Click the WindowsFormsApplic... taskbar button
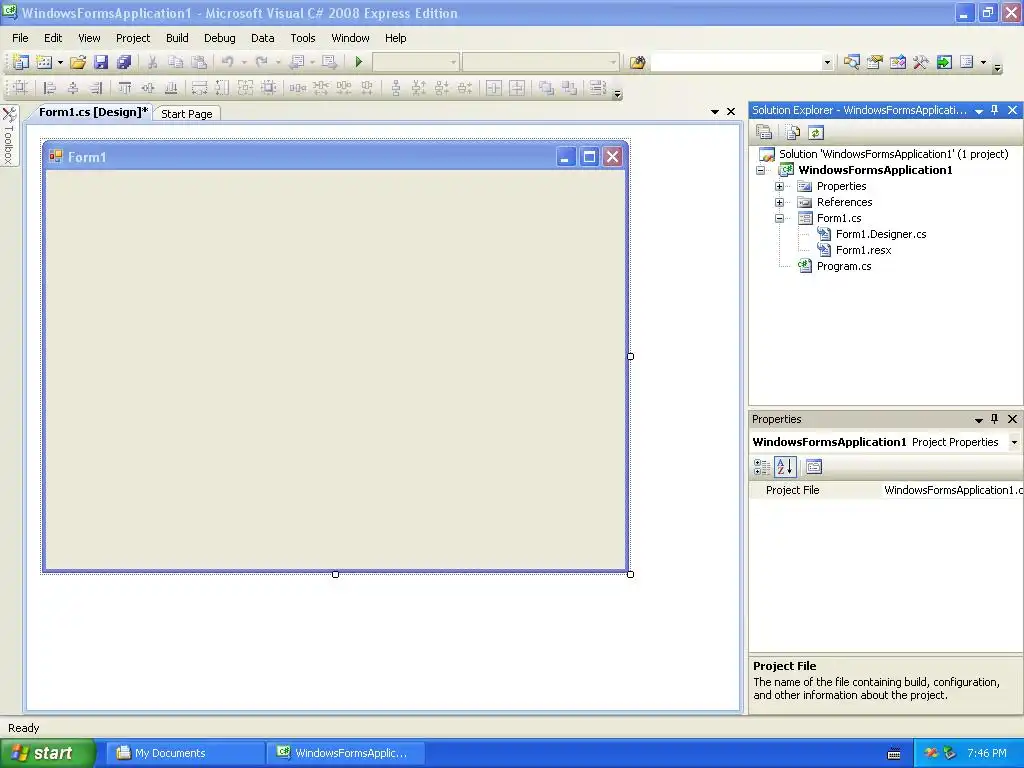This screenshot has width=1024, height=768. click(345, 753)
